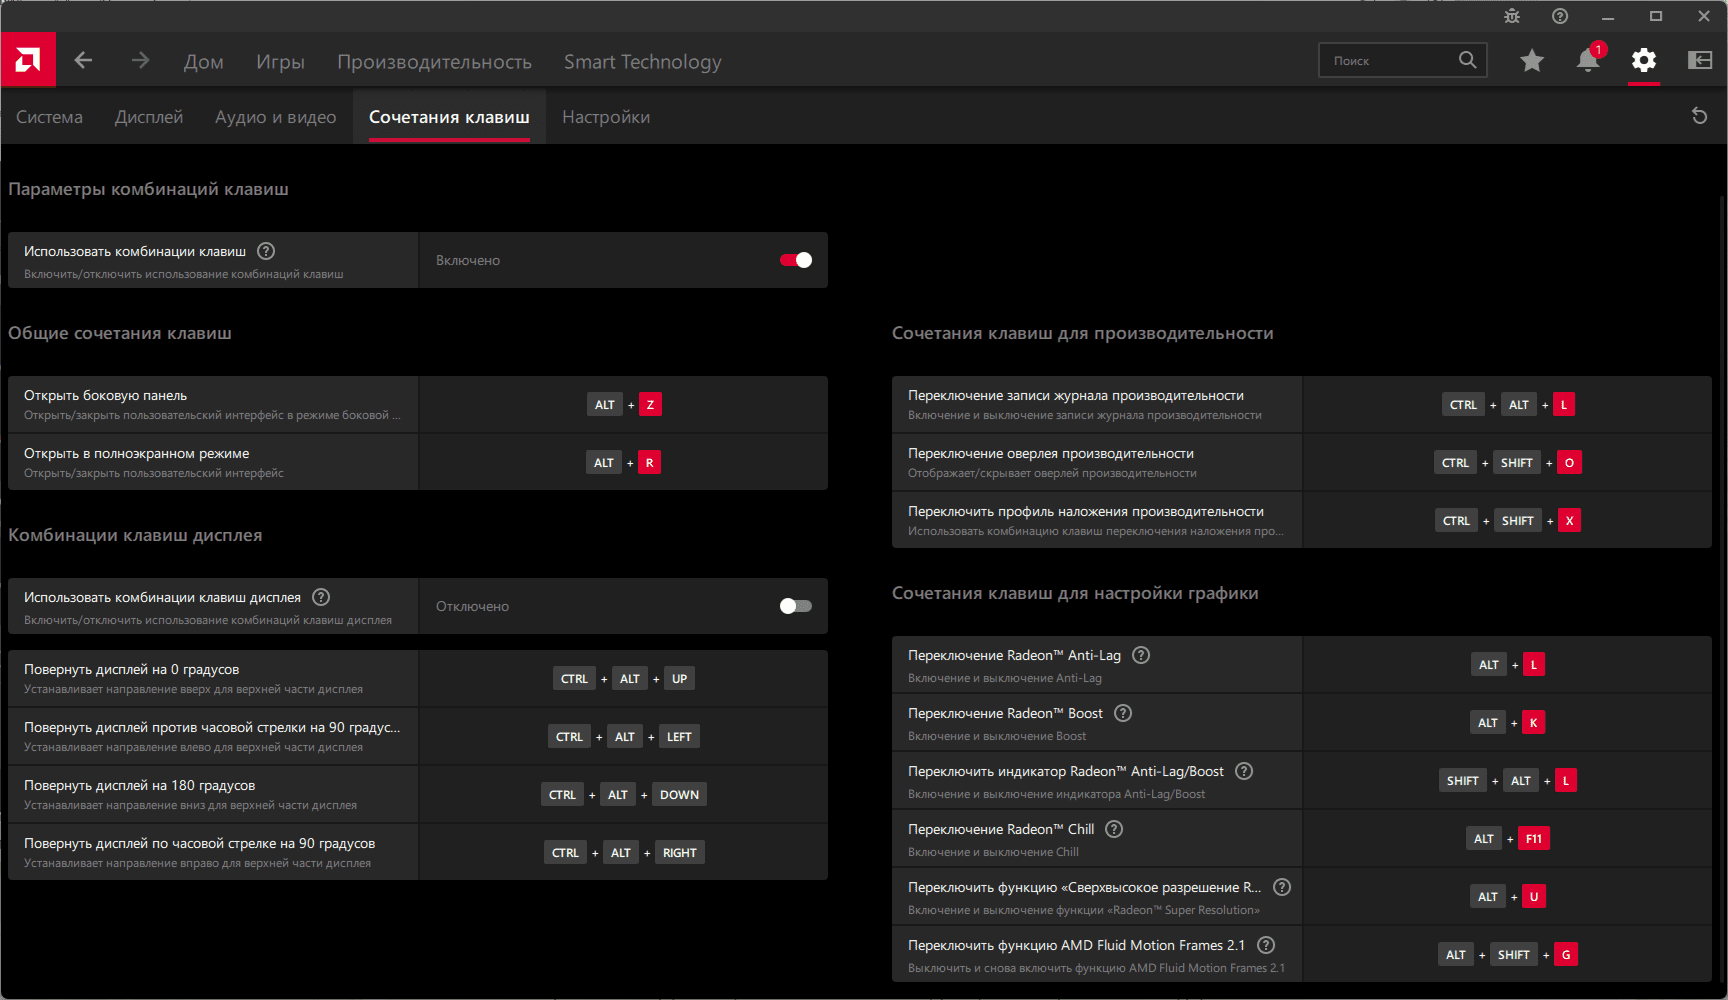
Task: Click the Открыть в полноэкранном режиме label
Action: click(137, 454)
